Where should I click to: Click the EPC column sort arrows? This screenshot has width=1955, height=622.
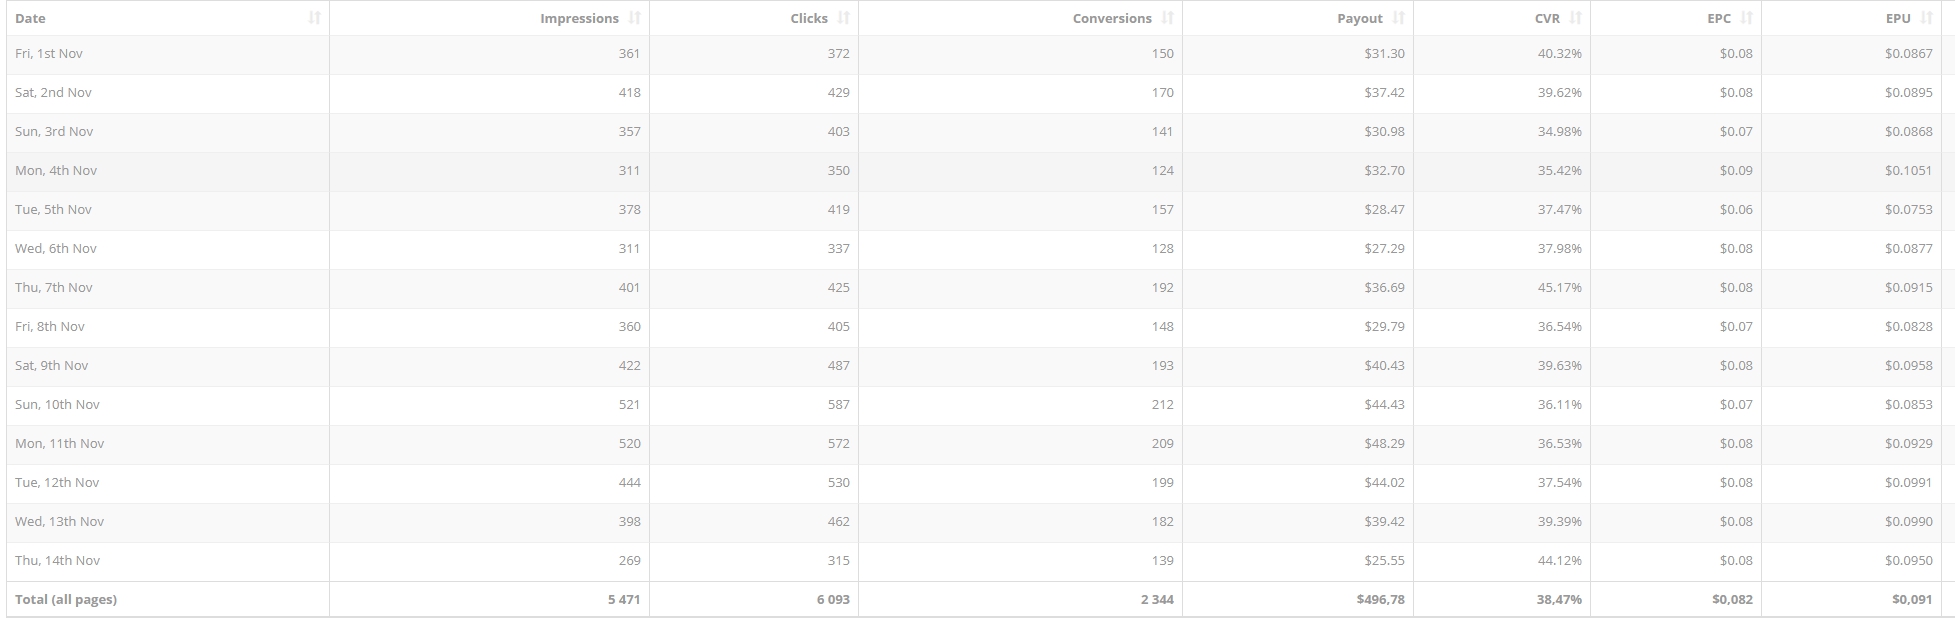coord(1747,18)
